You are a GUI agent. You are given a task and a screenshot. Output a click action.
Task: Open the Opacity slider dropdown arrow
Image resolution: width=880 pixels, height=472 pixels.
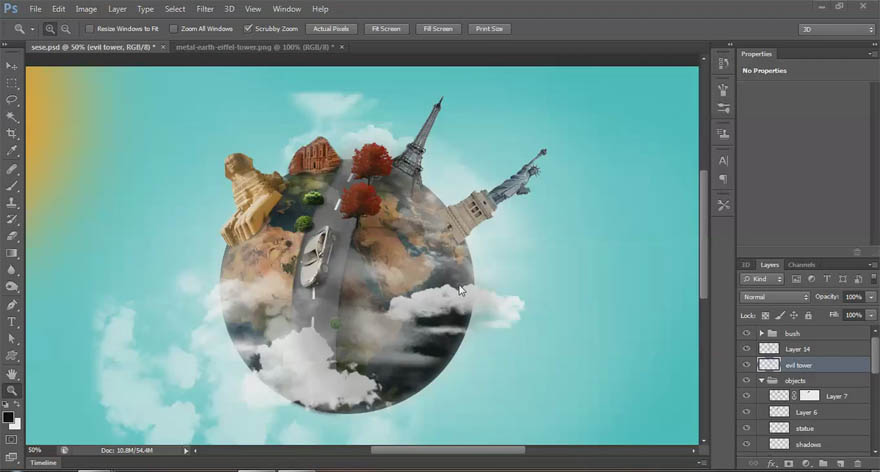point(871,297)
